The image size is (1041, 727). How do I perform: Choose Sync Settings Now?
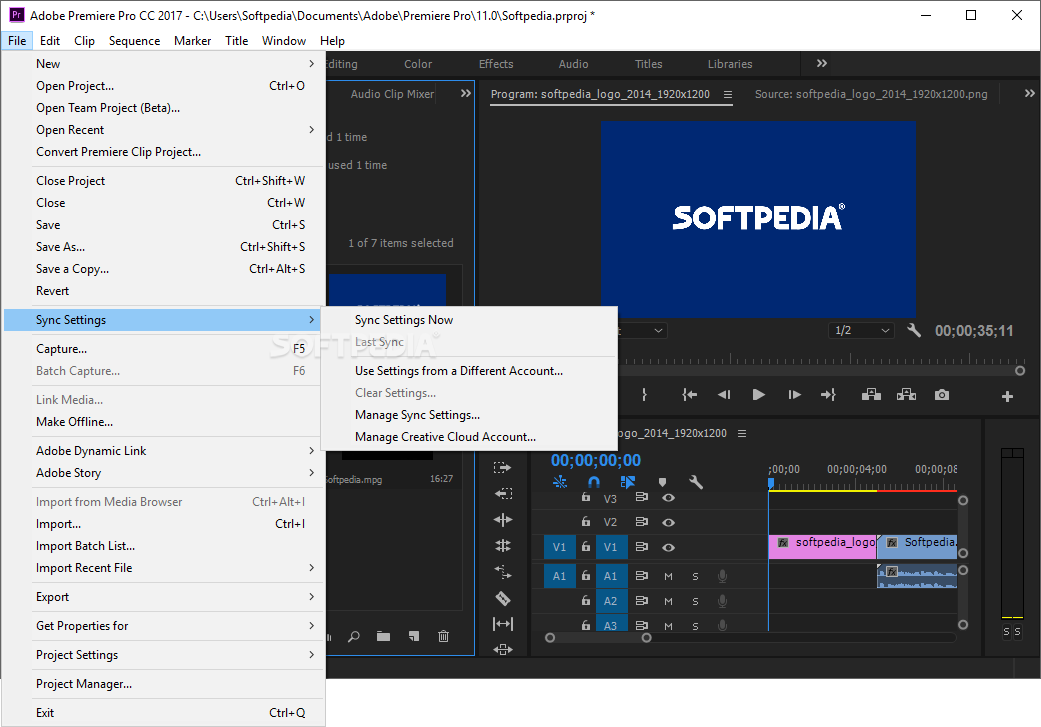[469, 320]
